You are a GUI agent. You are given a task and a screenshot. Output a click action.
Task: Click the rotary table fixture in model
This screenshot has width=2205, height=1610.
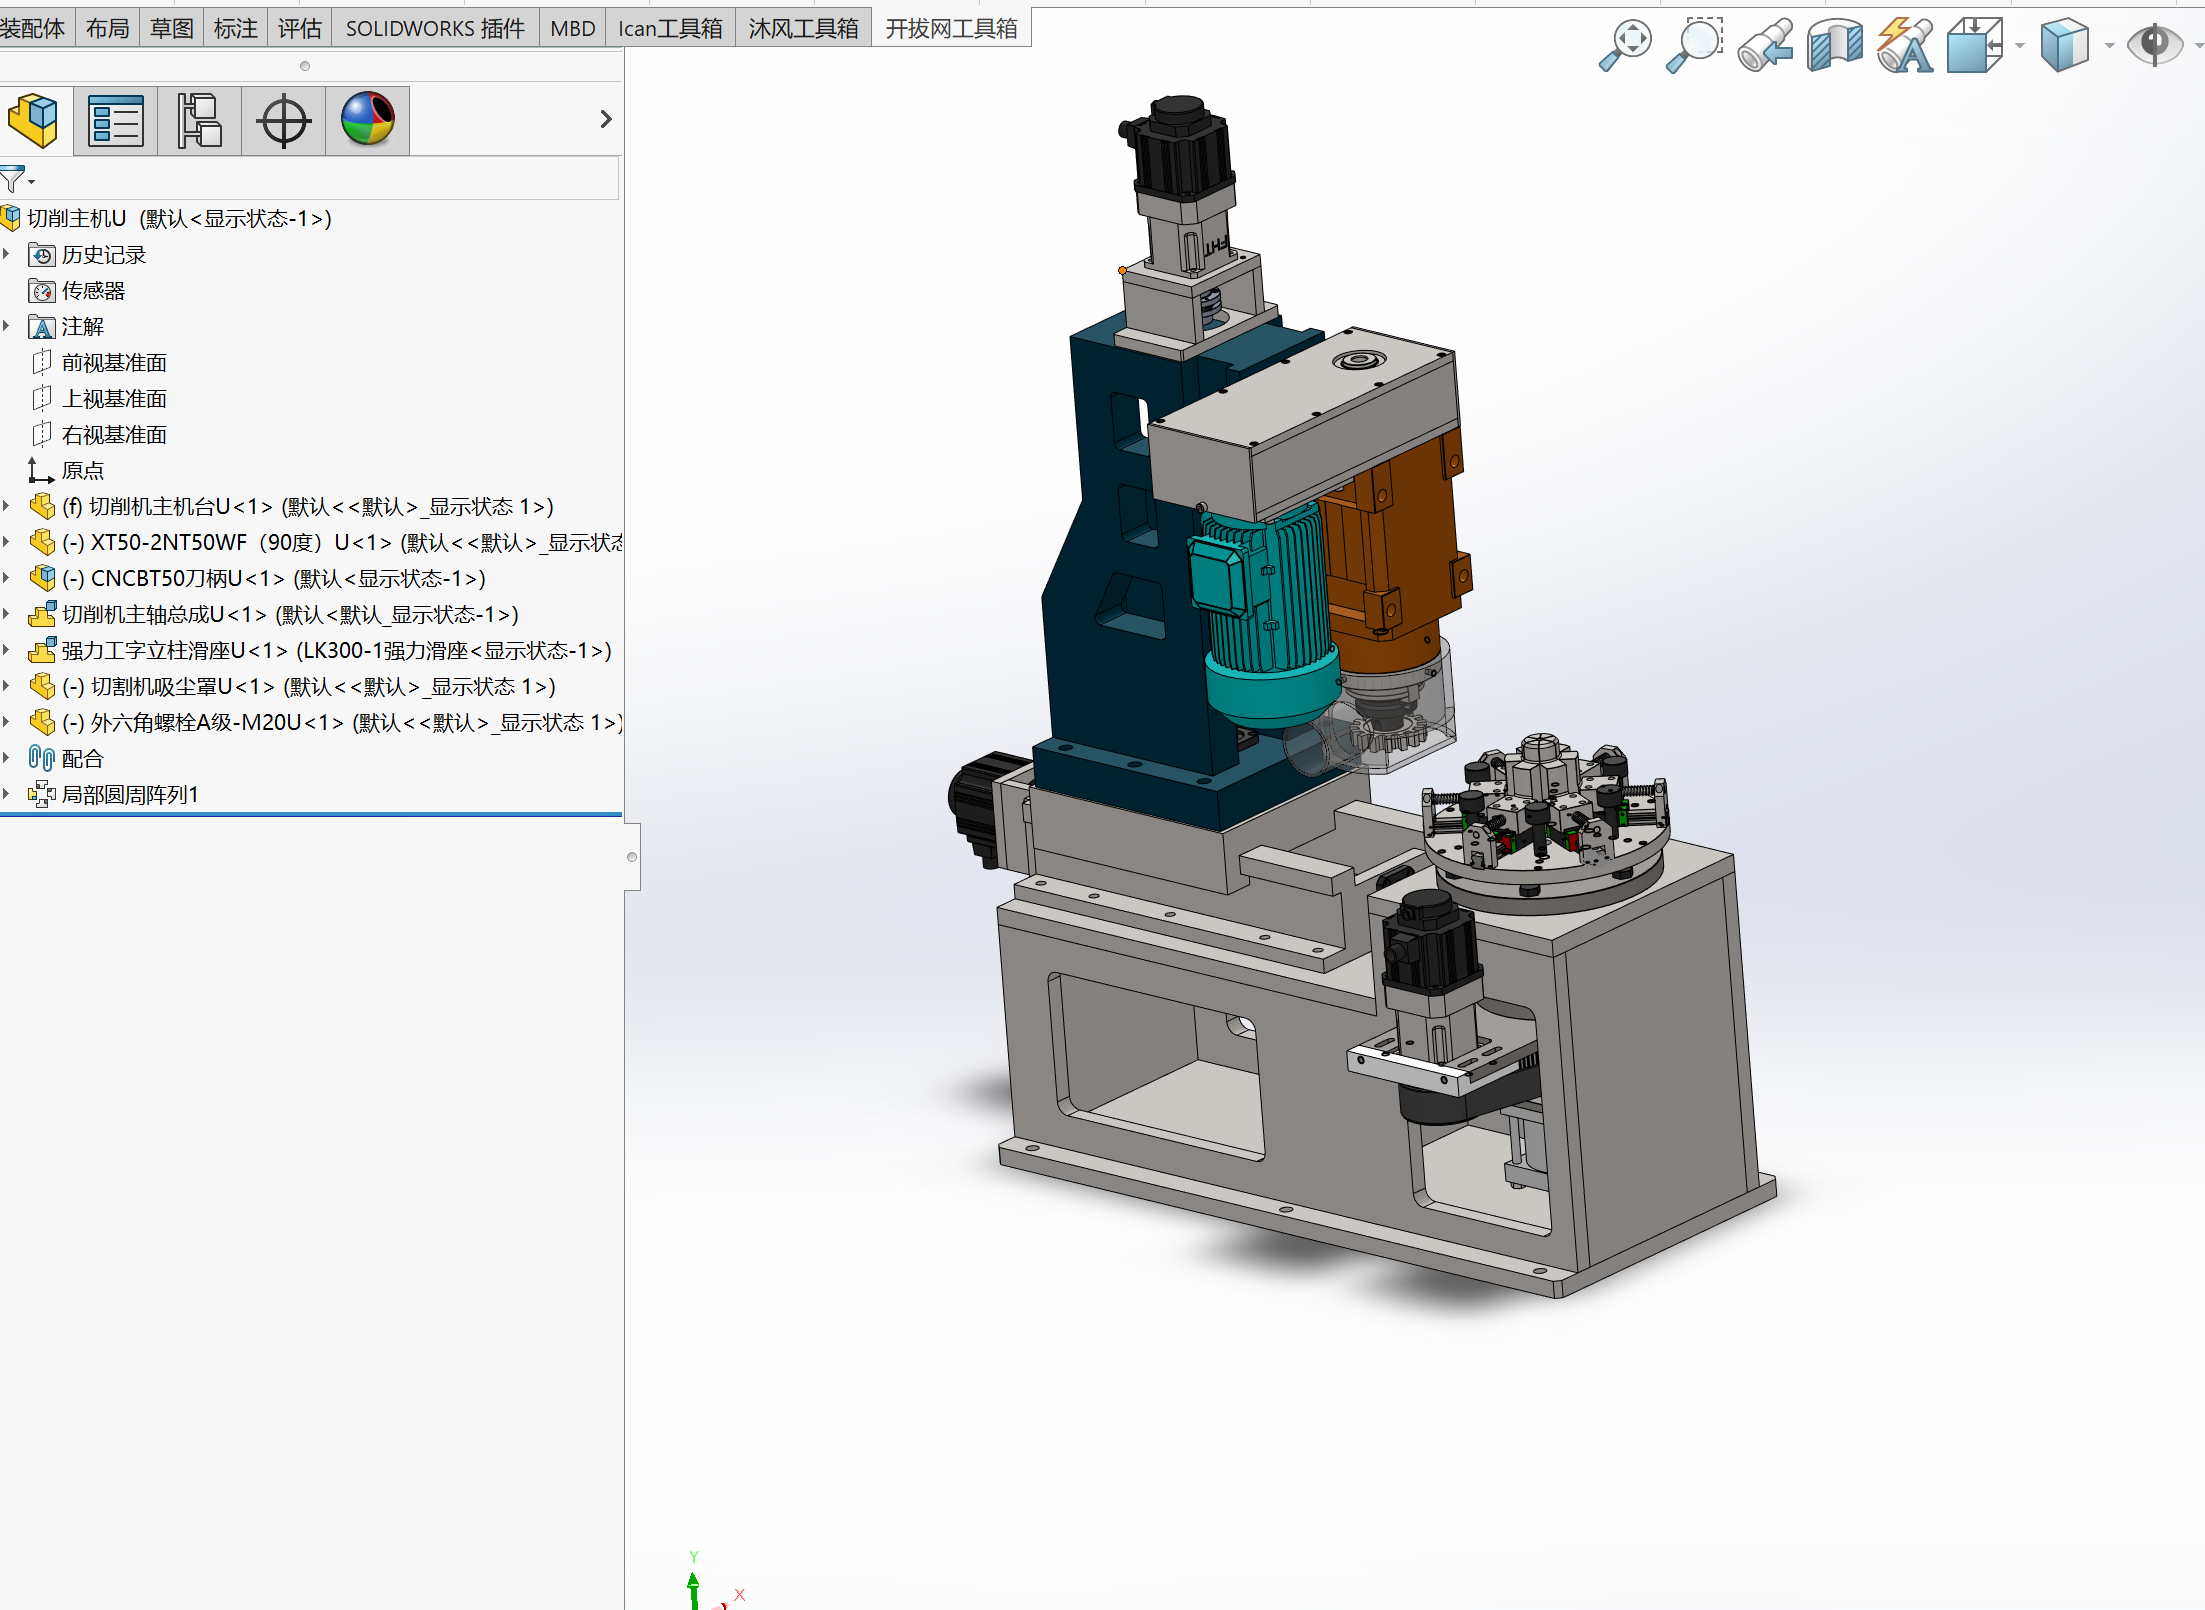[1545, 822]
